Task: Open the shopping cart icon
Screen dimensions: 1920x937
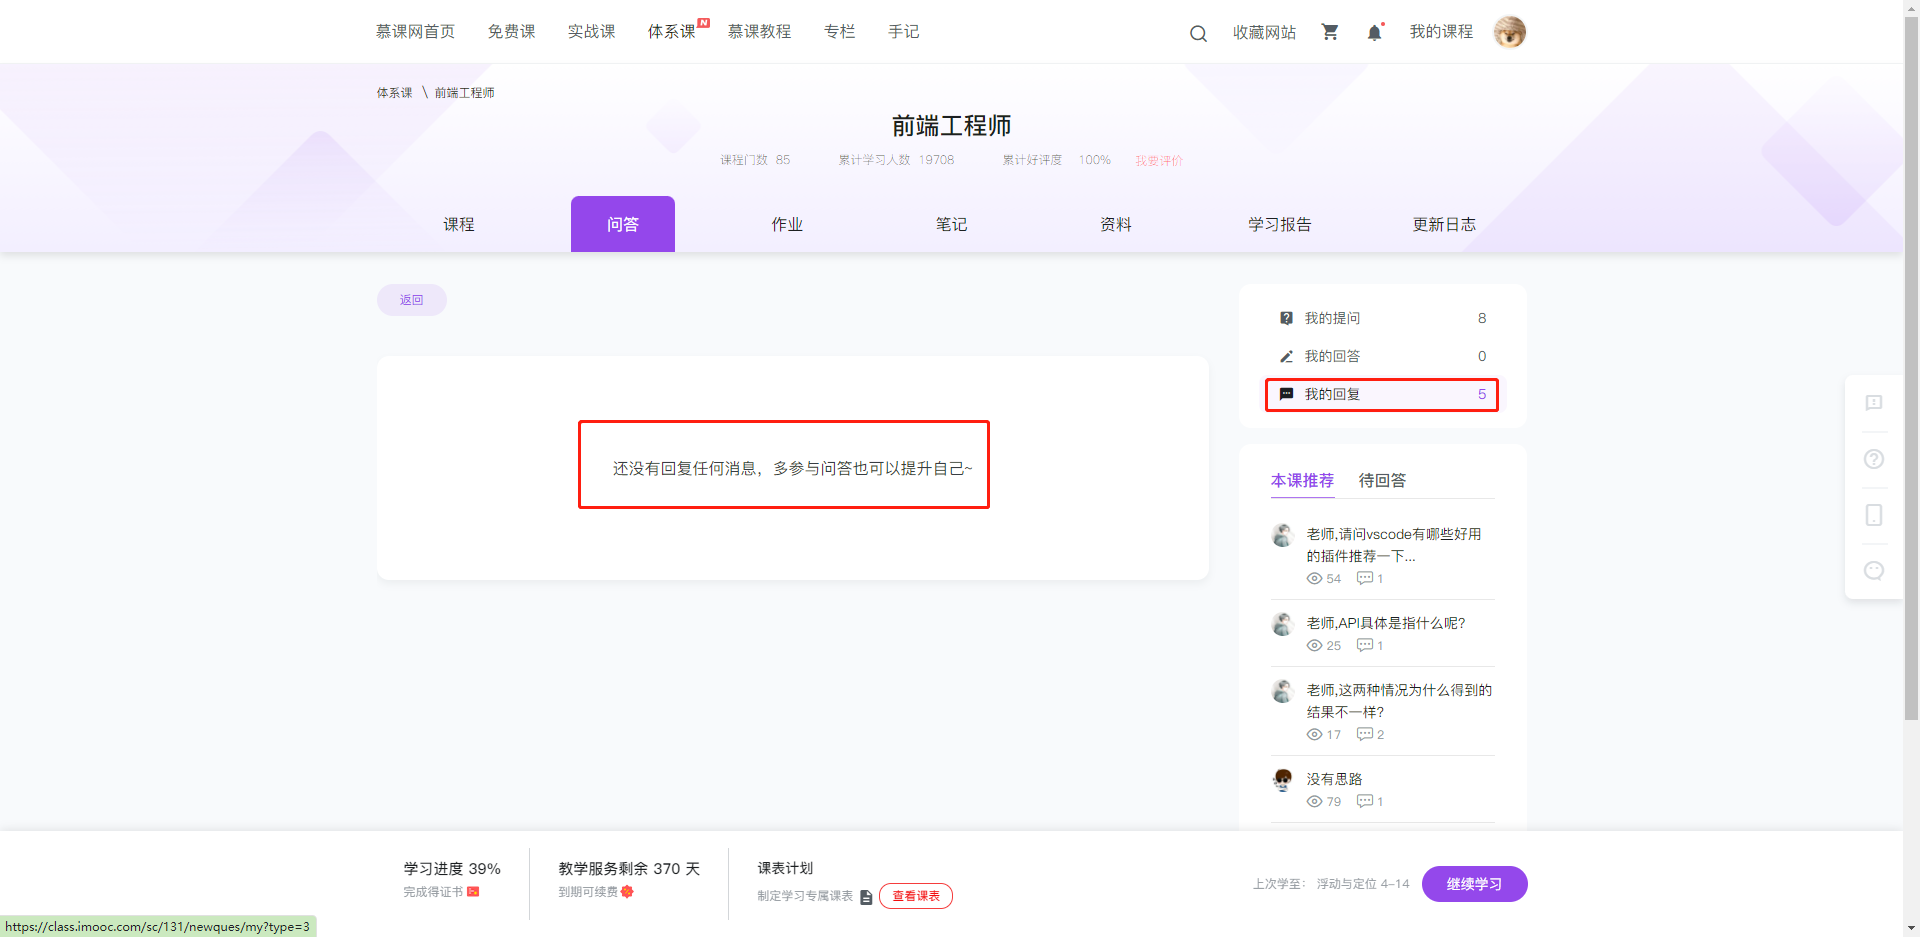Action: tap(1330, 32)
